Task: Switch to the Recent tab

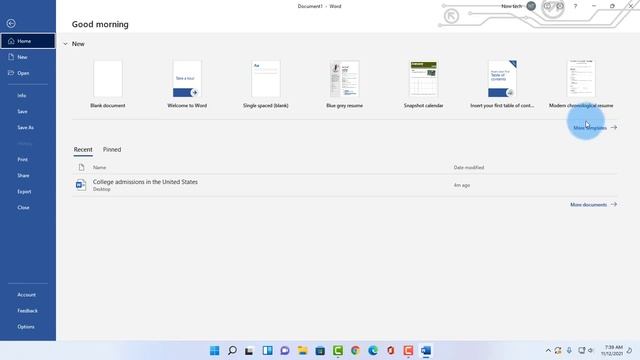Action: coord(83,149)
